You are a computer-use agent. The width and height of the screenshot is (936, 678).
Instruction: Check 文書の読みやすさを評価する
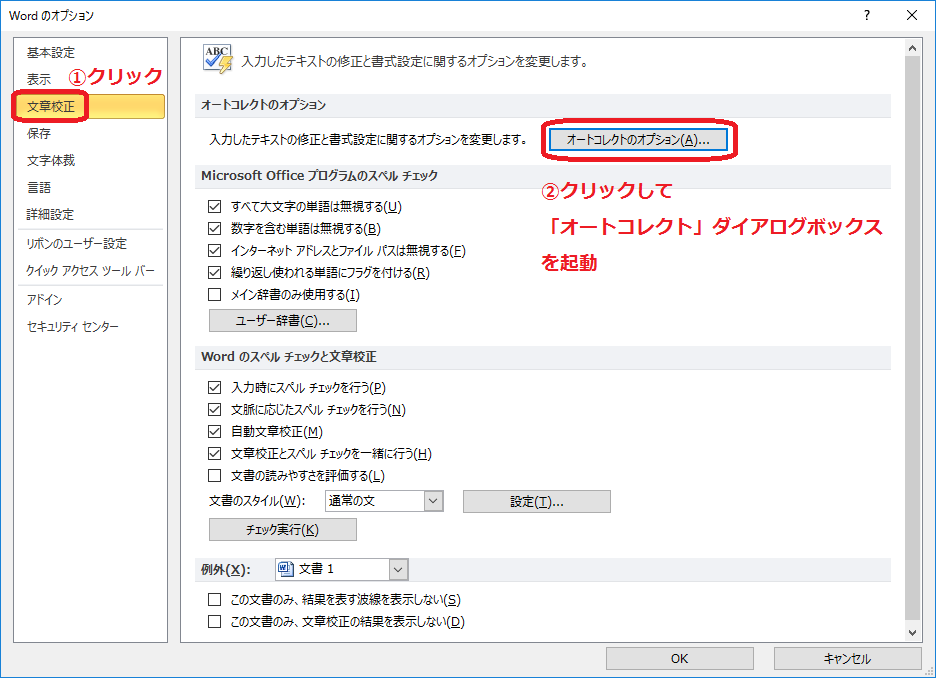pos(214,475)
